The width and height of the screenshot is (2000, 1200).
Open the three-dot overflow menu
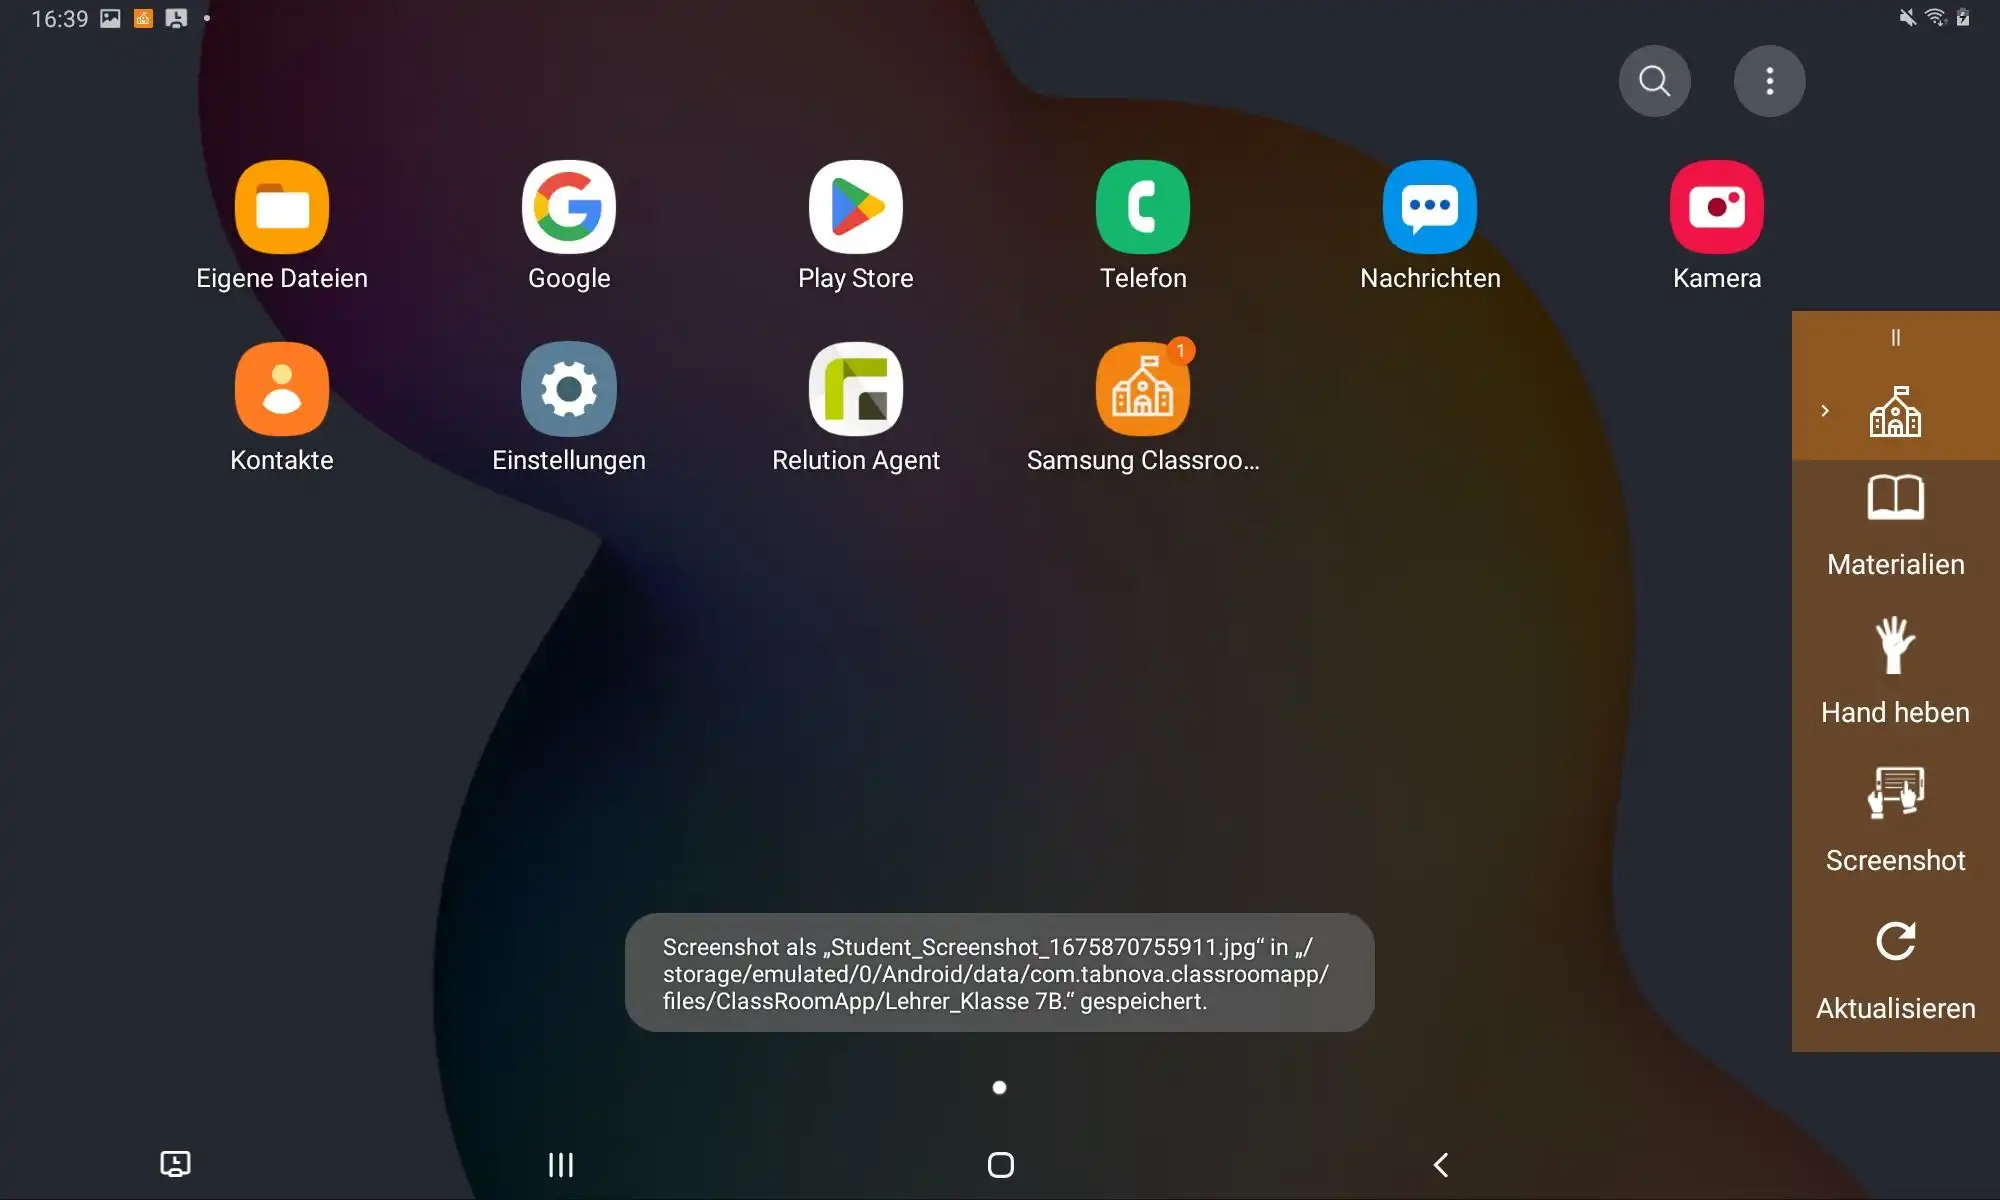click(1770, 81)
